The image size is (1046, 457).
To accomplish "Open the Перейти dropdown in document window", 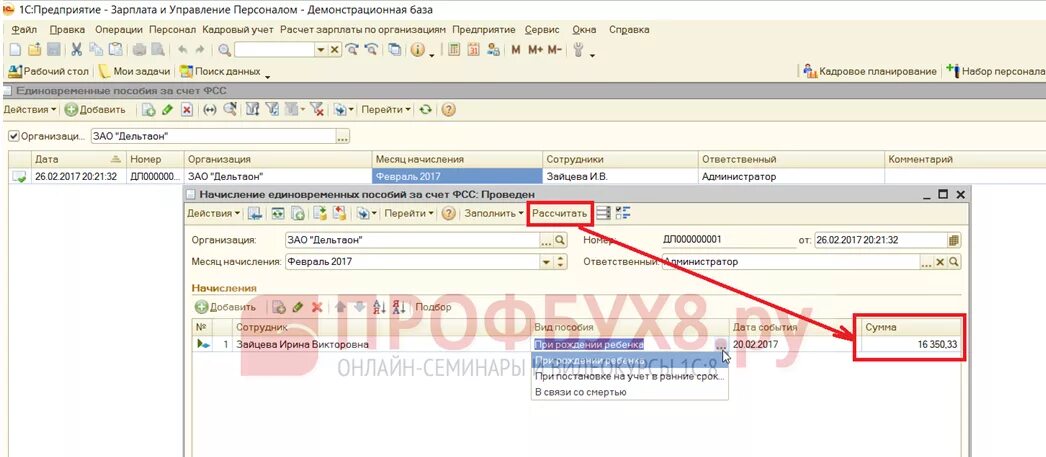I will (409, 213).
